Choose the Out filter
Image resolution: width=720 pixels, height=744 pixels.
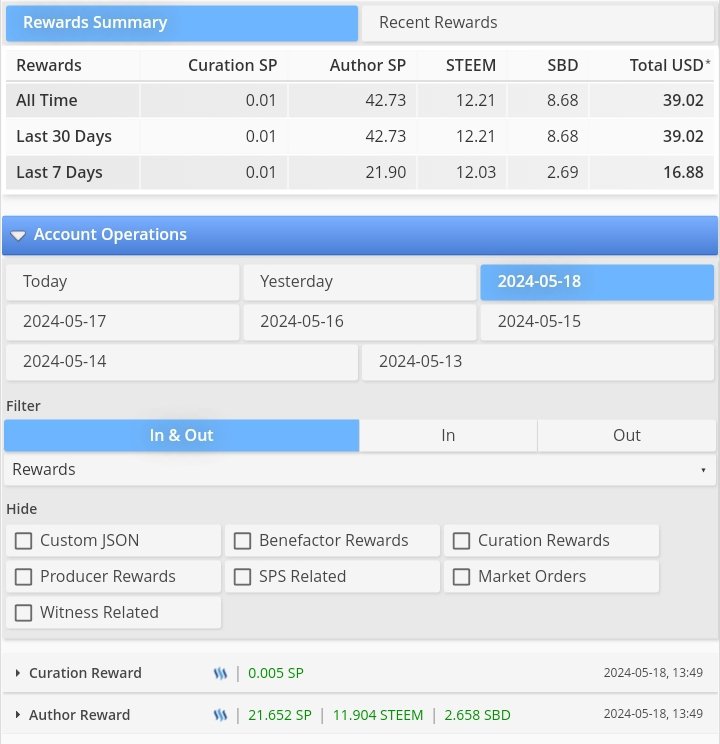pos(626,435)
